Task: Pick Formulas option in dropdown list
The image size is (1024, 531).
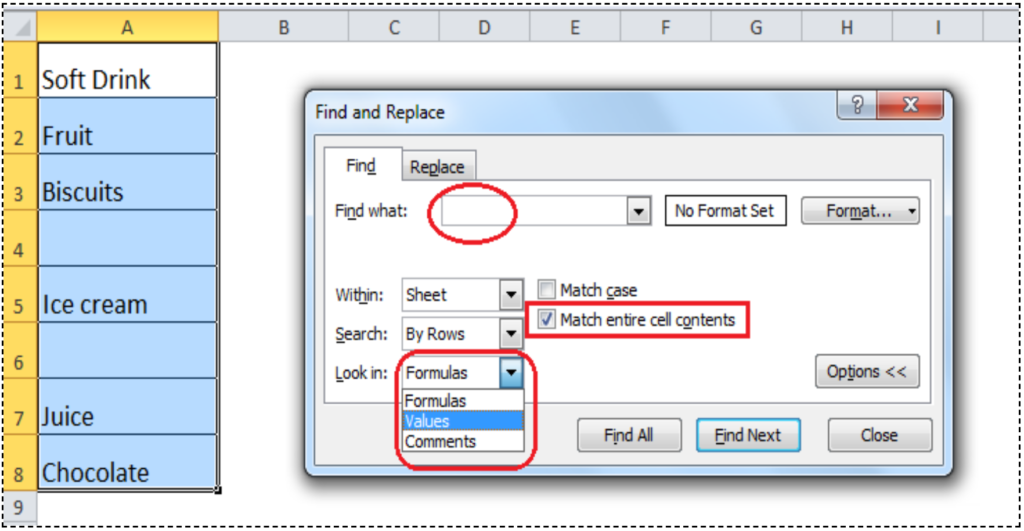Action: click(462, 401)
